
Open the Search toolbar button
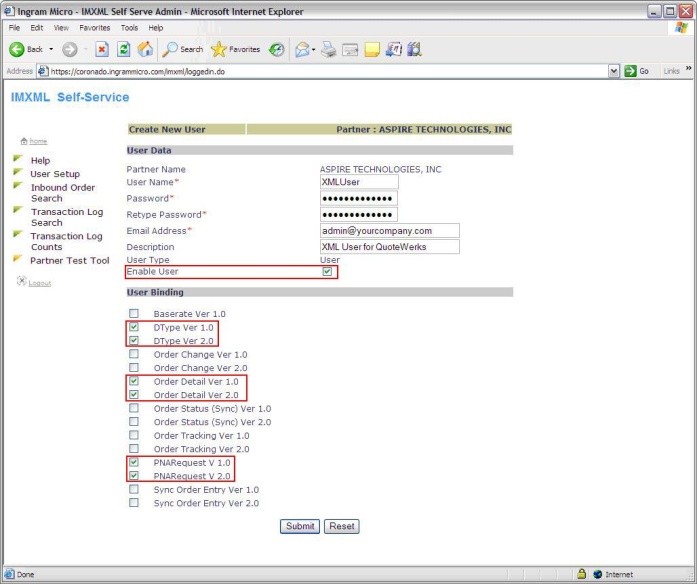(183, 49)
